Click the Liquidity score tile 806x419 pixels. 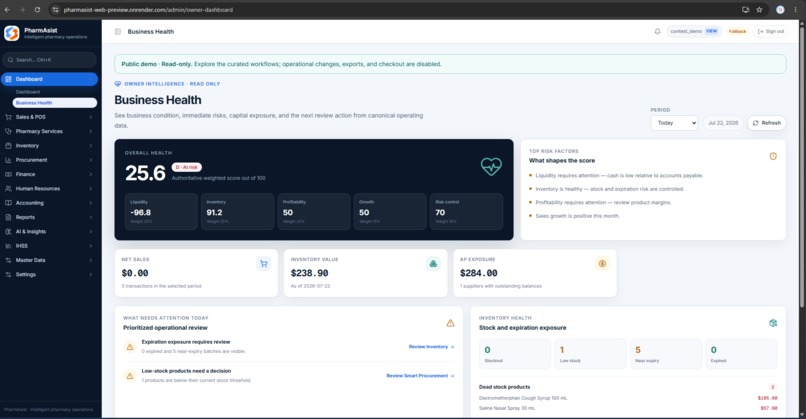[x=161, y=211]
